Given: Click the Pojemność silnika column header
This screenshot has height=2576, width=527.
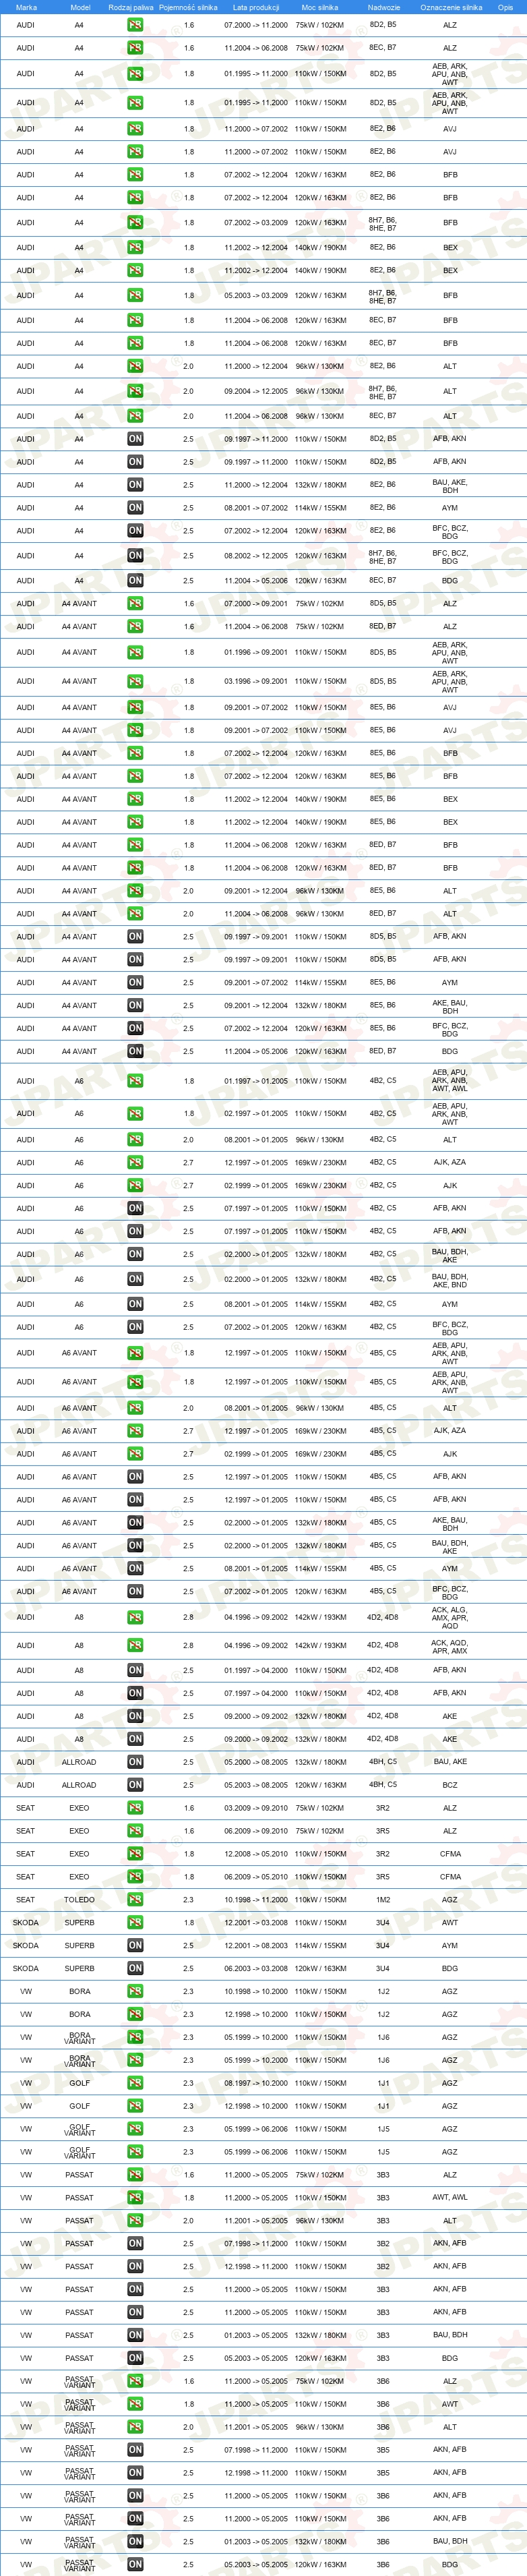Looking at the screenshot, I should [x=188, y=7].
